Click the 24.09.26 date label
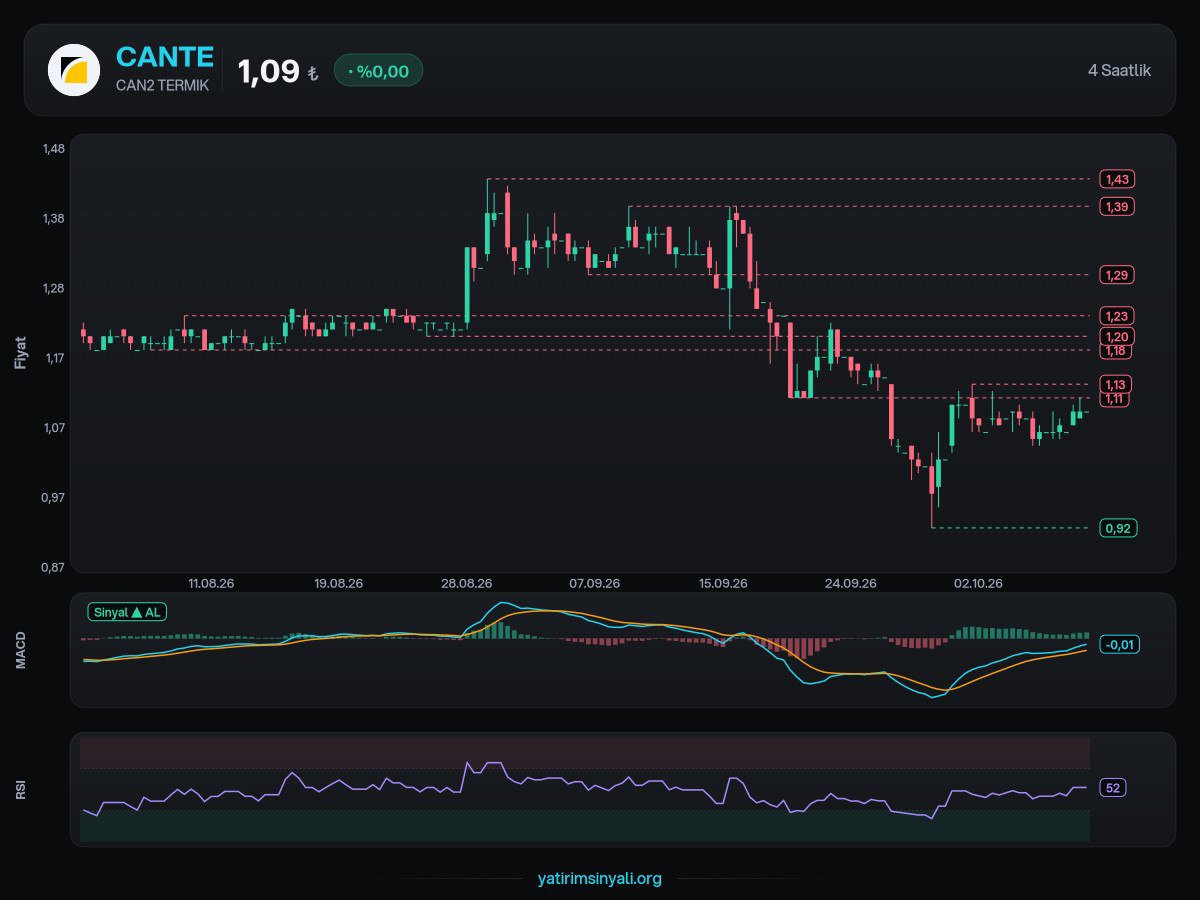Screen dimensions: 1200x900 pos(851,583)
